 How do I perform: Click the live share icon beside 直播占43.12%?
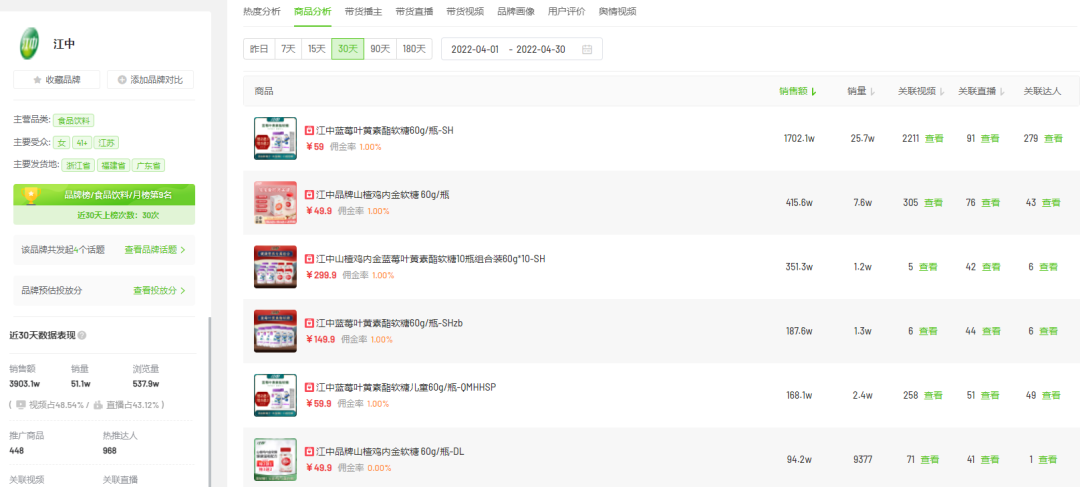tap(98, 404)
